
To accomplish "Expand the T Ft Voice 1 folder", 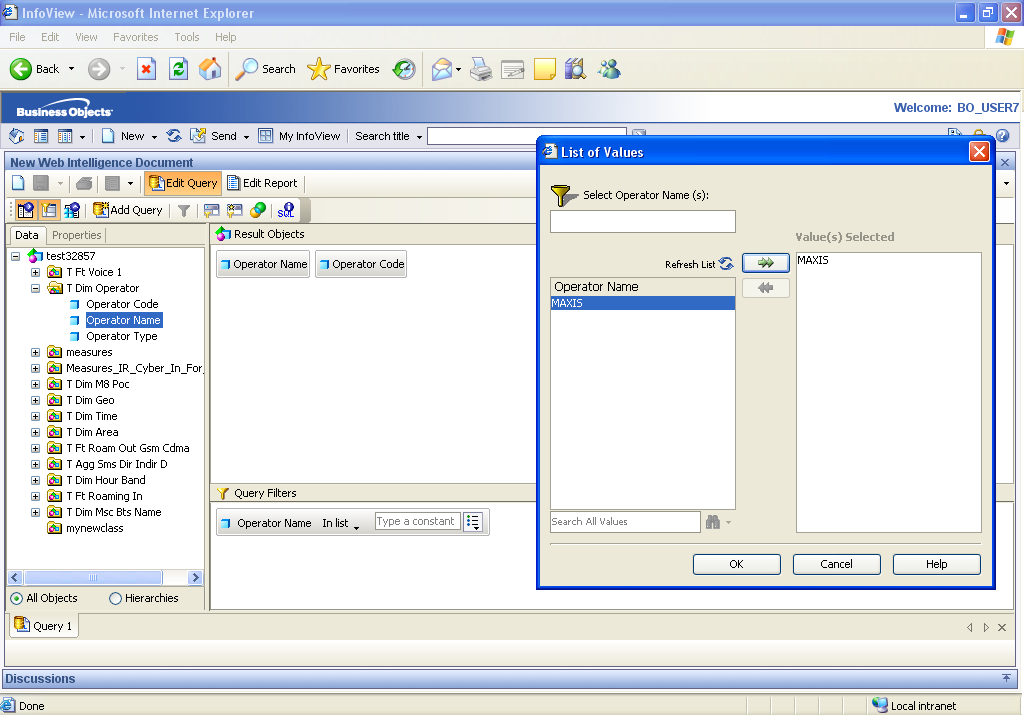I will point(36,272).
